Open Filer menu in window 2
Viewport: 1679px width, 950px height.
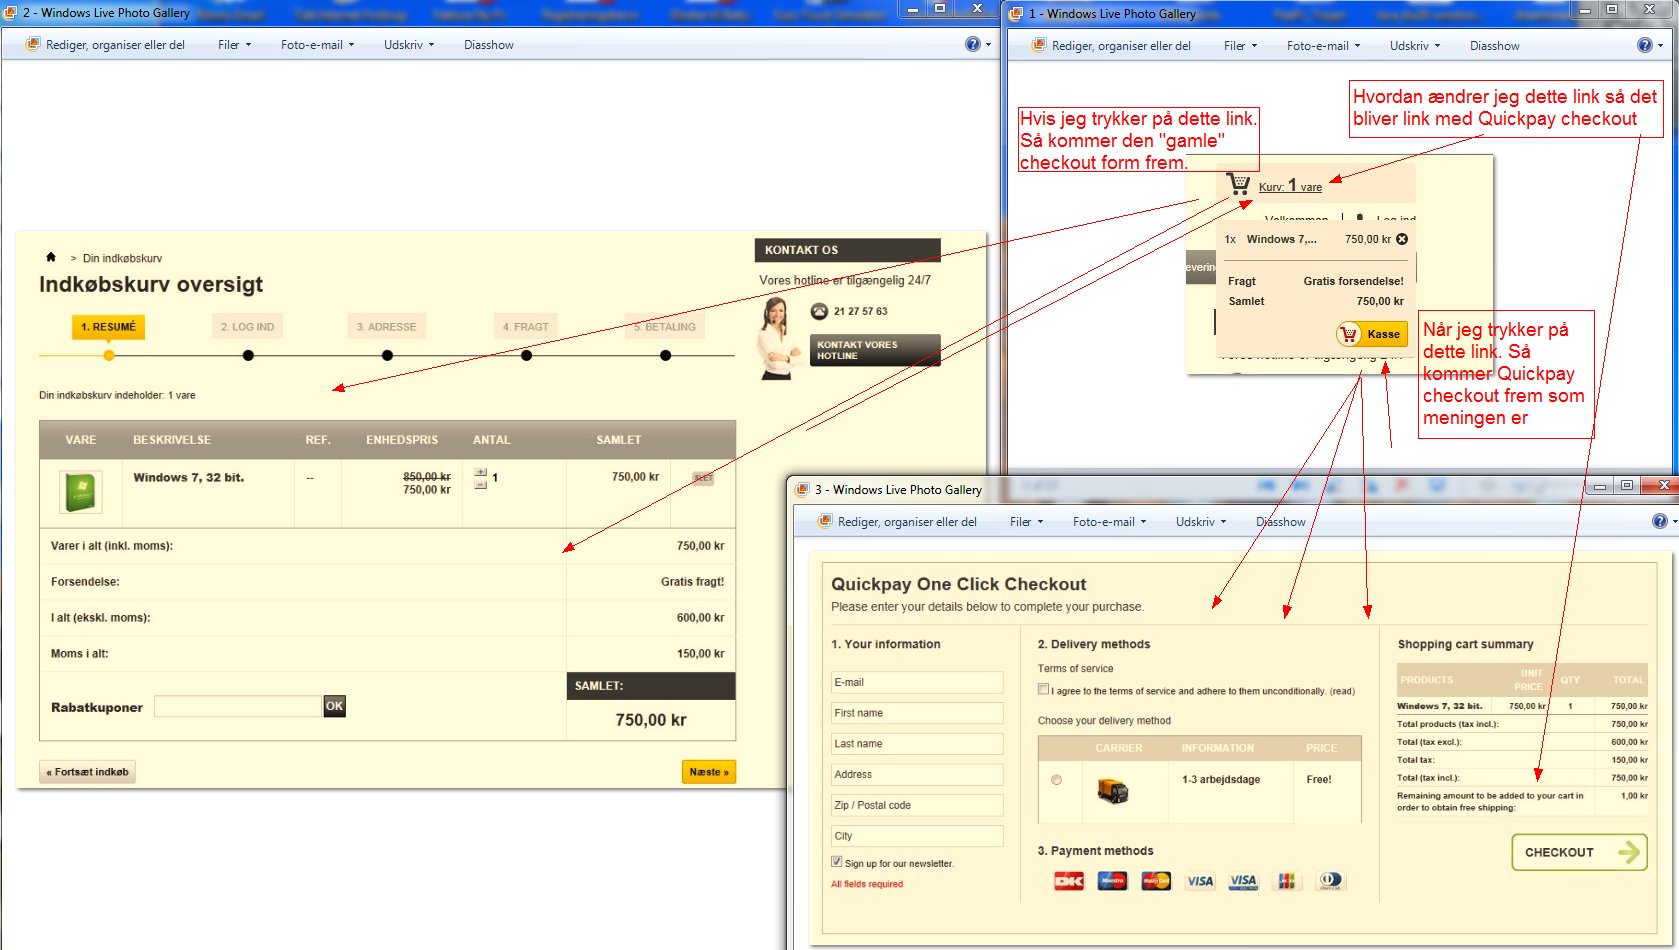tap(235, 45)
